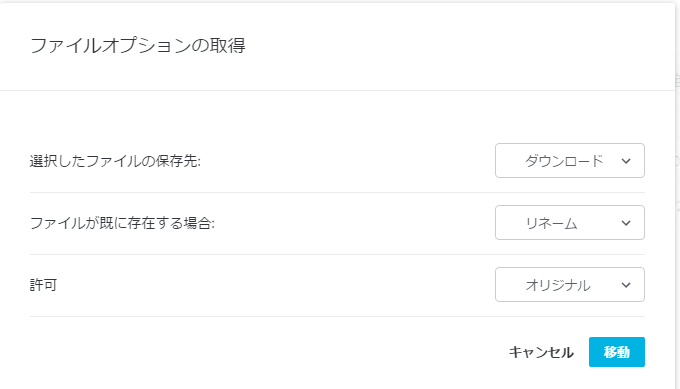Viewport: 680px width, 389px height.
Task: Click the chevron arrow beside オリジナル
Action: click(x=626, y=285)
